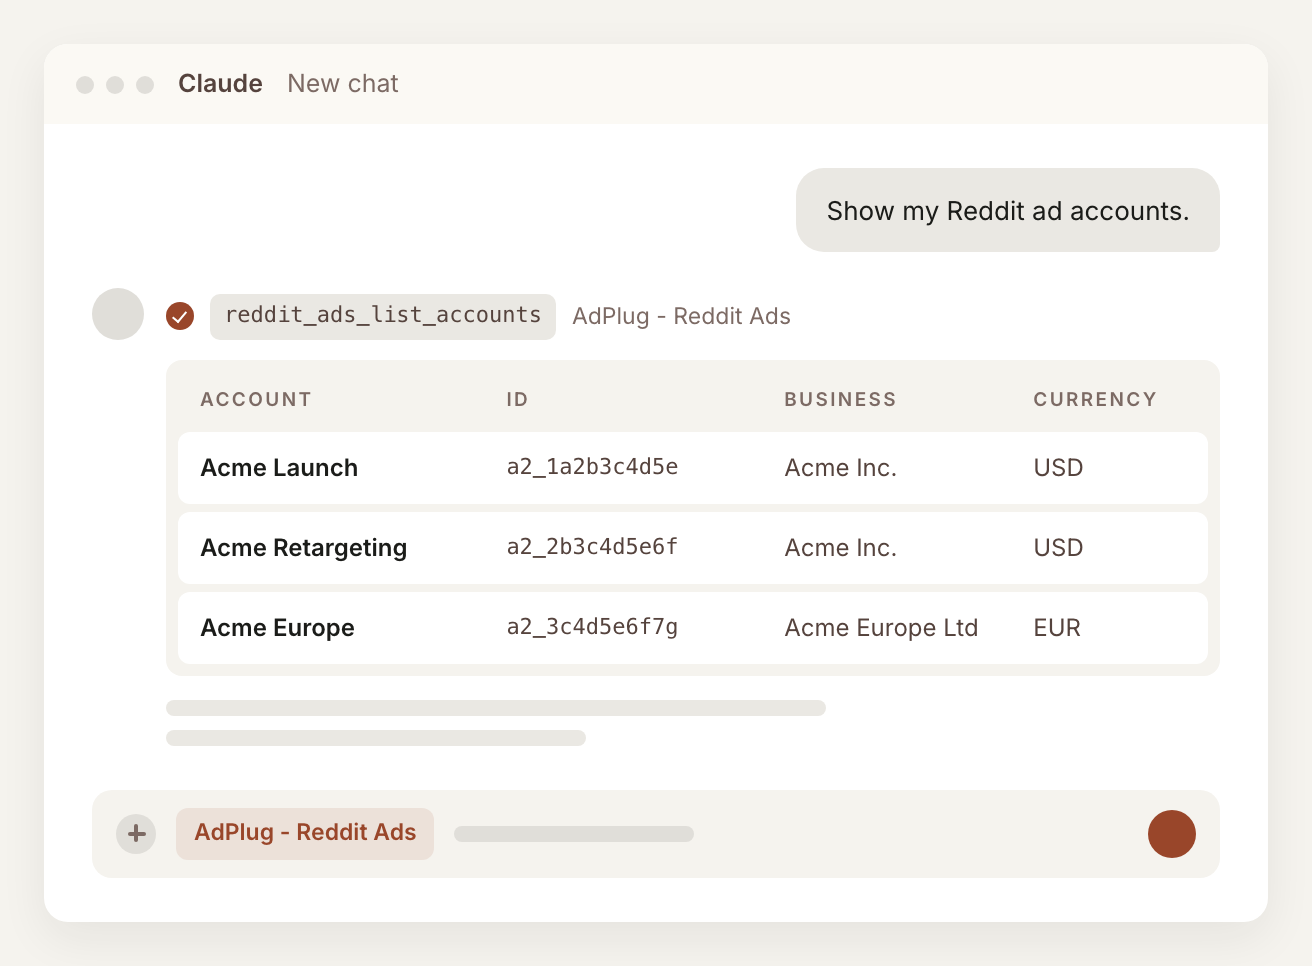Select the Acme Launch account name

pyautogui.click(x=279, y=468)
